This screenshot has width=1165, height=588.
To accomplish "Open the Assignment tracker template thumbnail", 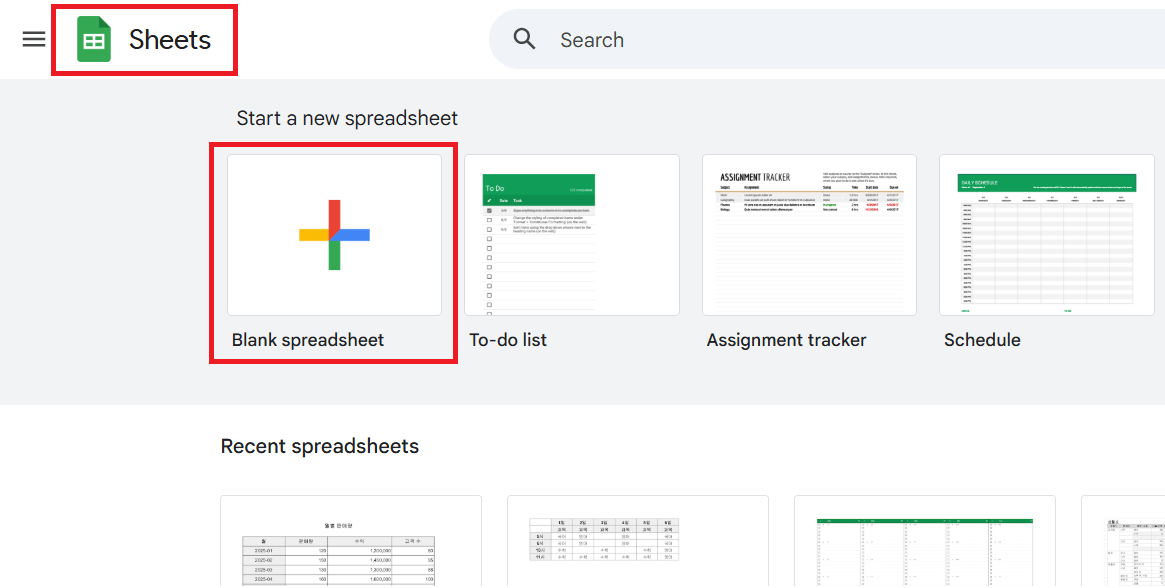I will 809,235.
